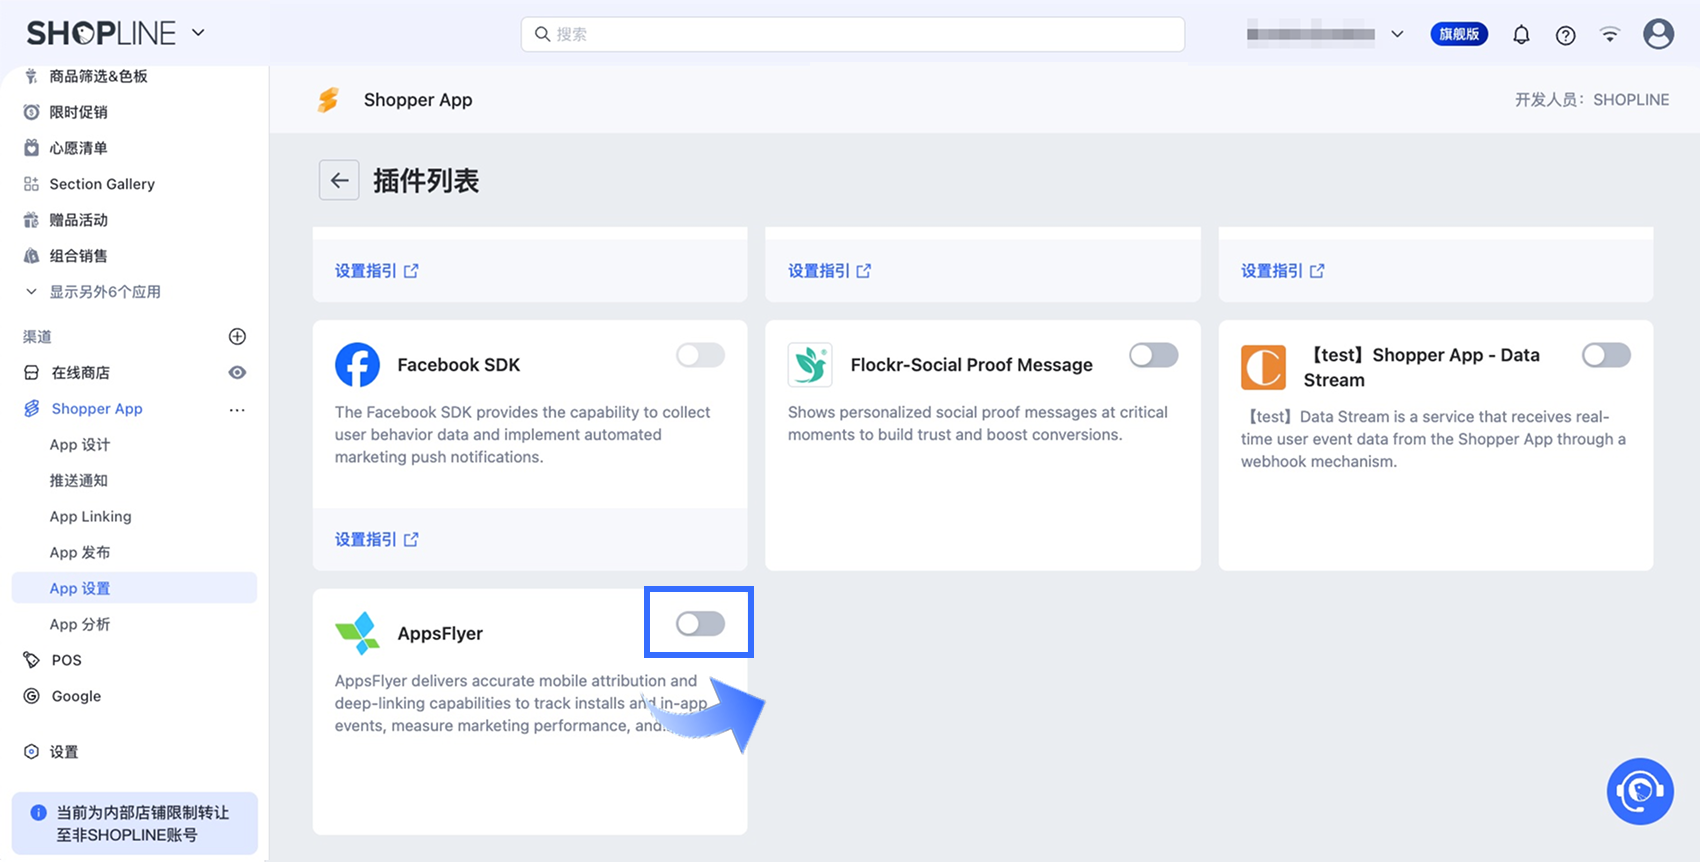1700x862 pixels.
Task: Open App 分析 in the sidebar
Action: coord(80,625)
